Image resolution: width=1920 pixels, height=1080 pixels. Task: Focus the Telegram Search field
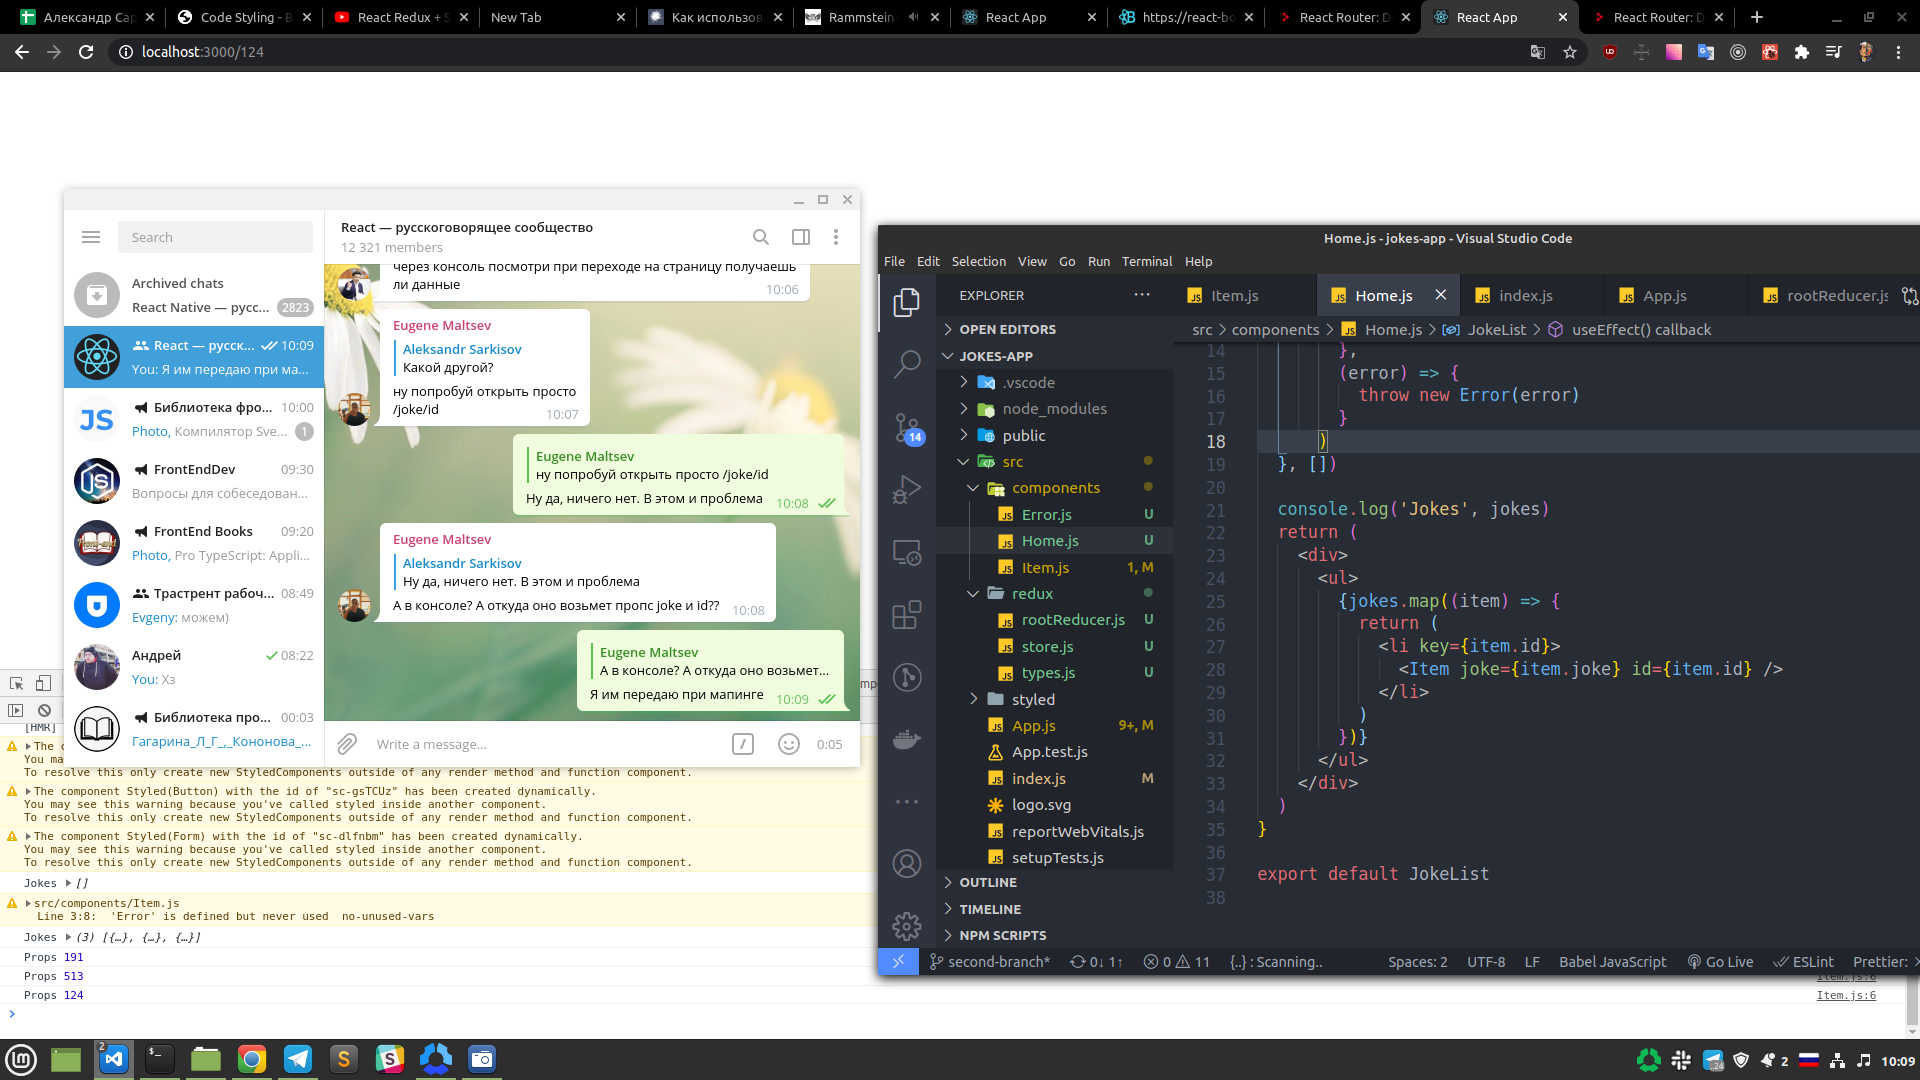(215, 237)
